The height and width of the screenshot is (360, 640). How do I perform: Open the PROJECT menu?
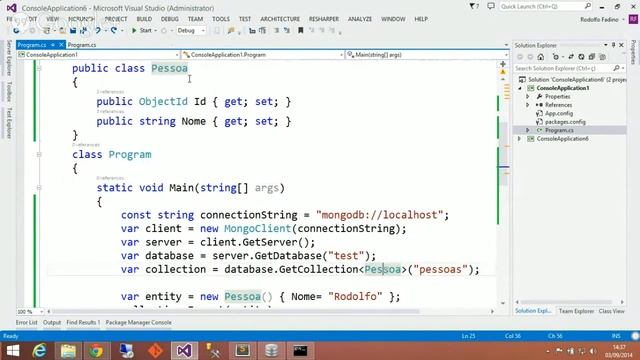point(116,19)
